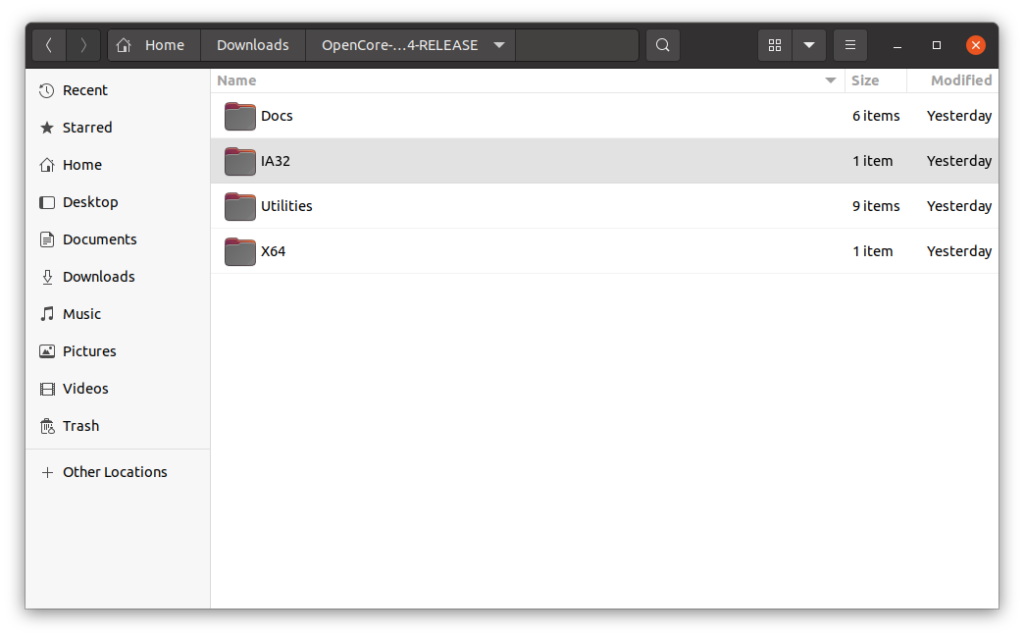The height and width of the screenshot is (637, 1024).
Task: Go to Home label in the sidebar
Action: point(82,165)
